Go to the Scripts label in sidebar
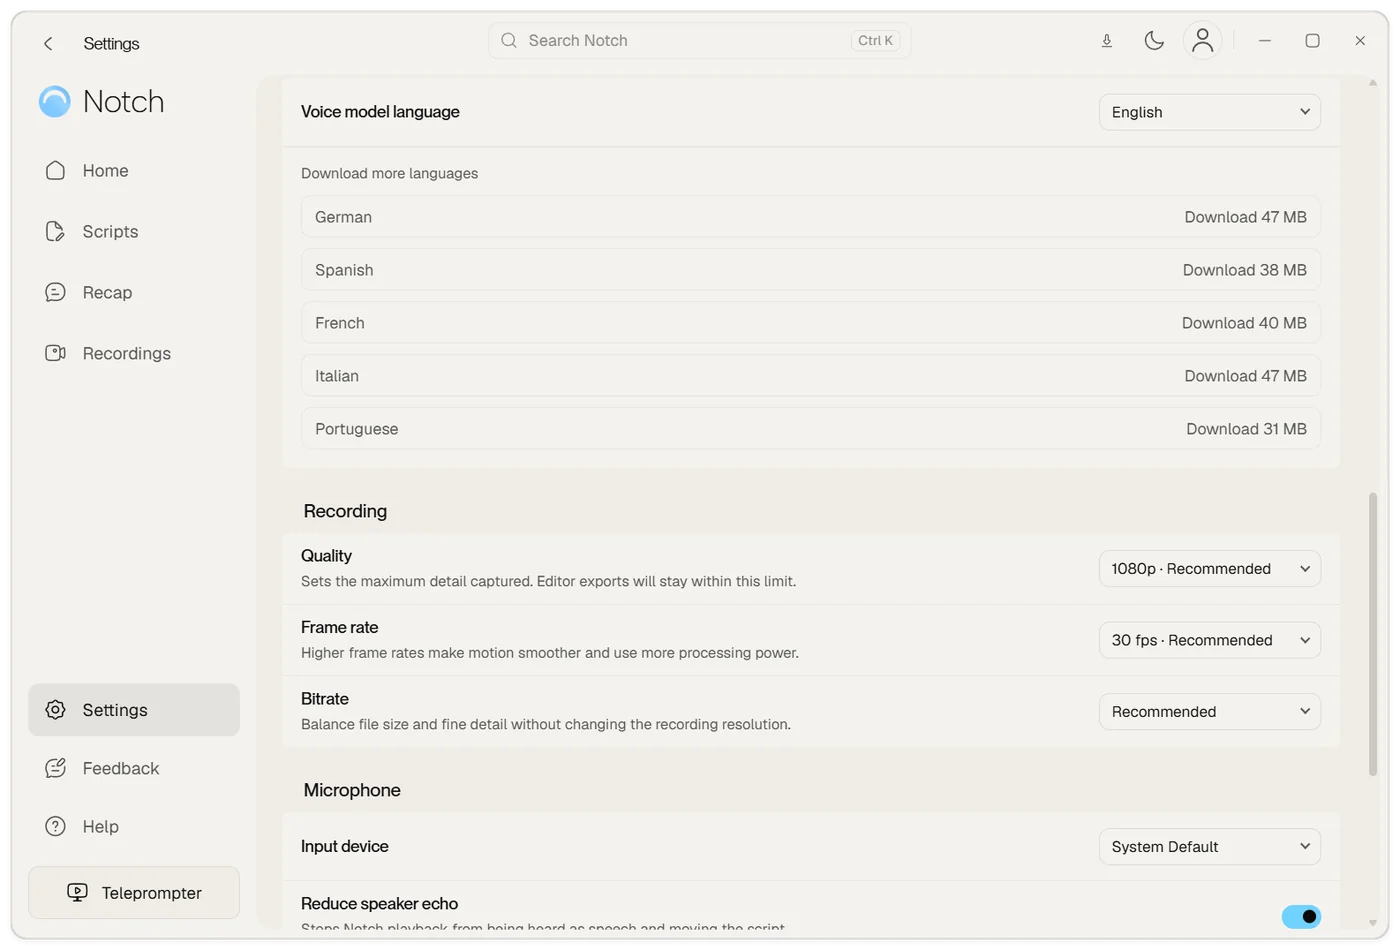Screen dimensions: 1400x950 (110, 231)
